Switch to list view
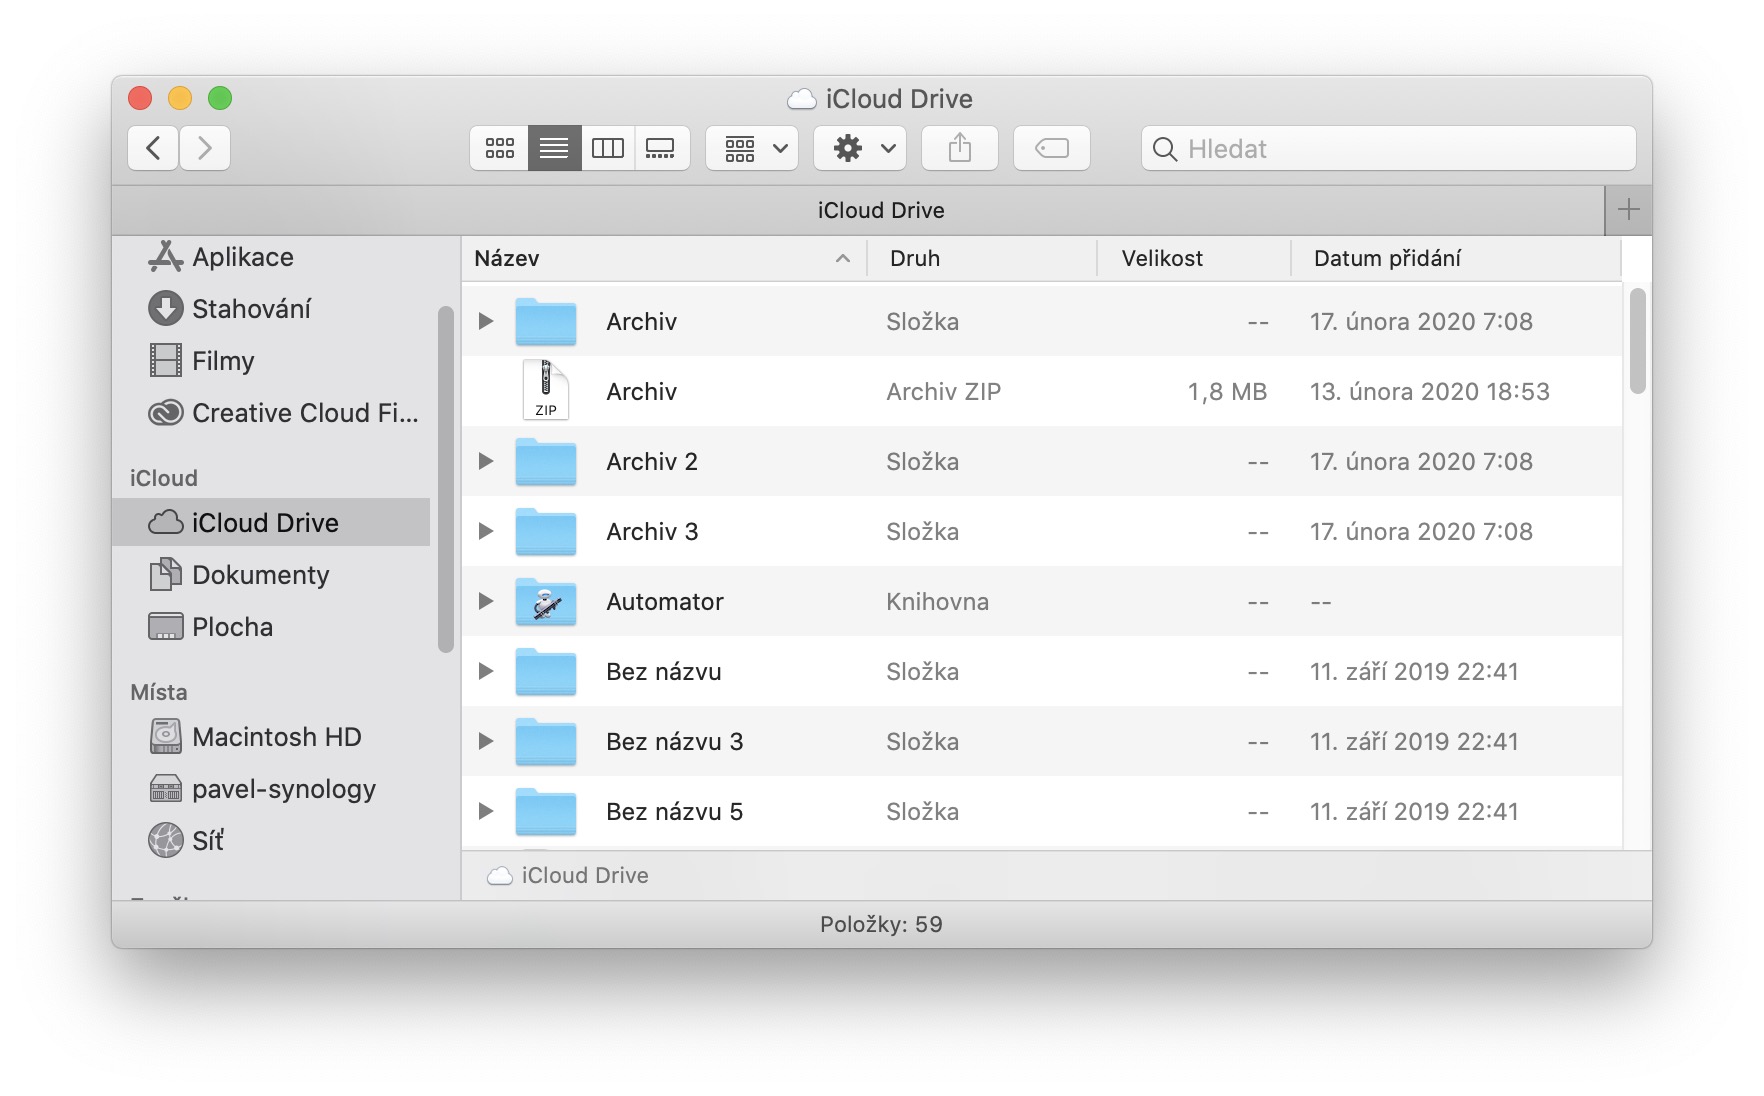 [x=554, y=148]
